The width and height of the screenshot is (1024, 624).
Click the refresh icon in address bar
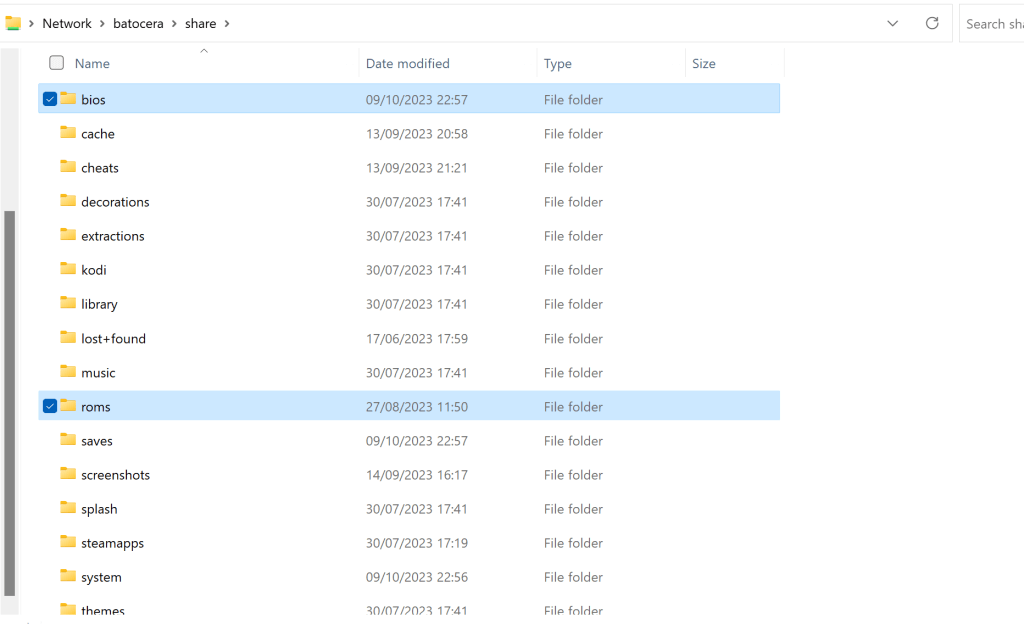932,23
